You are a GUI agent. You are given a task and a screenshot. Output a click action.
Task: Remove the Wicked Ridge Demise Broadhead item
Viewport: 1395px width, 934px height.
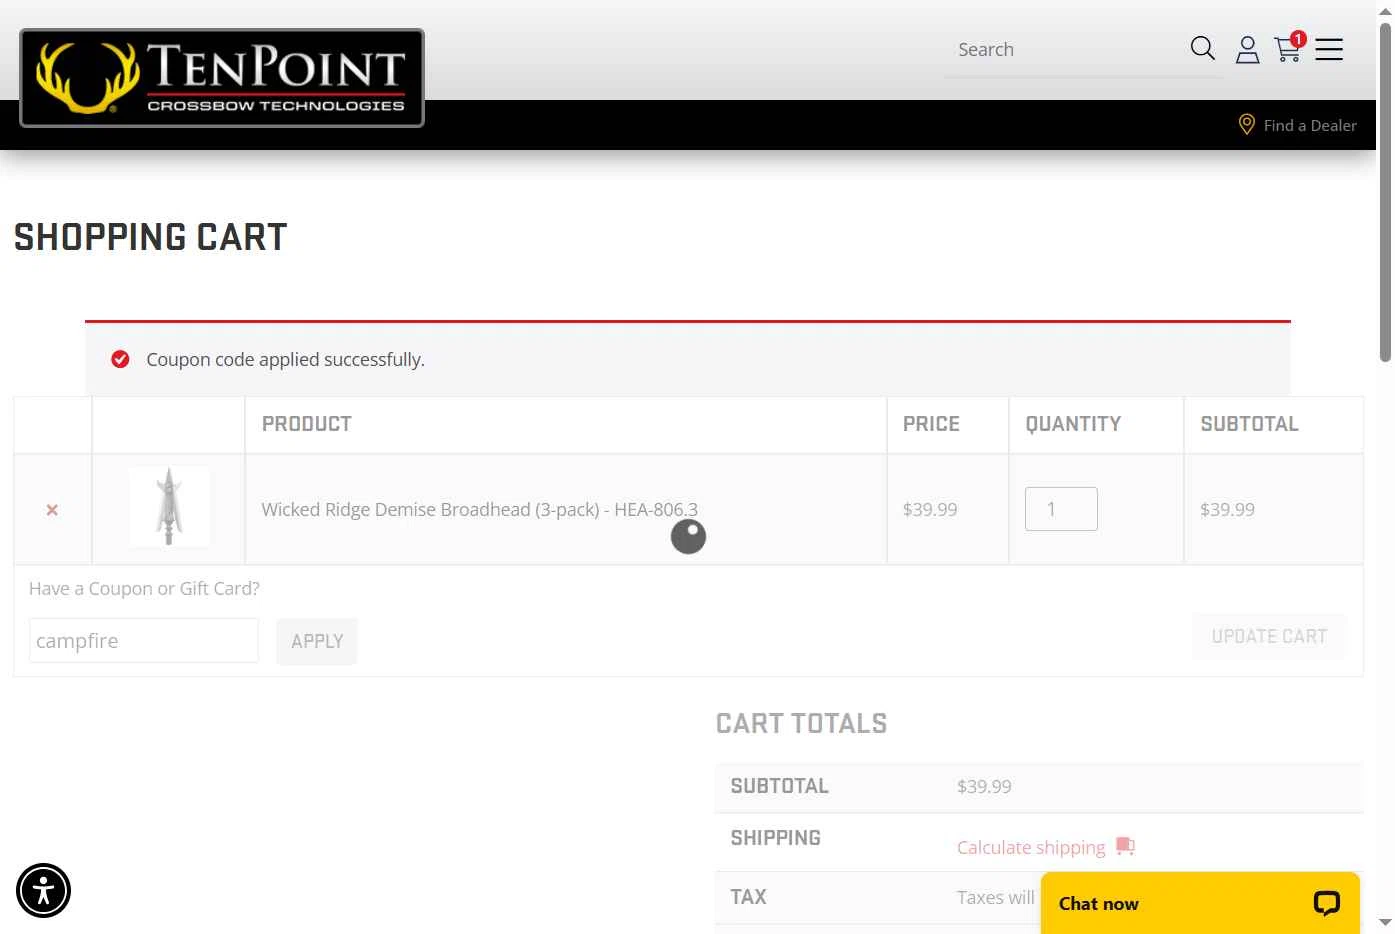click(x=52, y=510)
